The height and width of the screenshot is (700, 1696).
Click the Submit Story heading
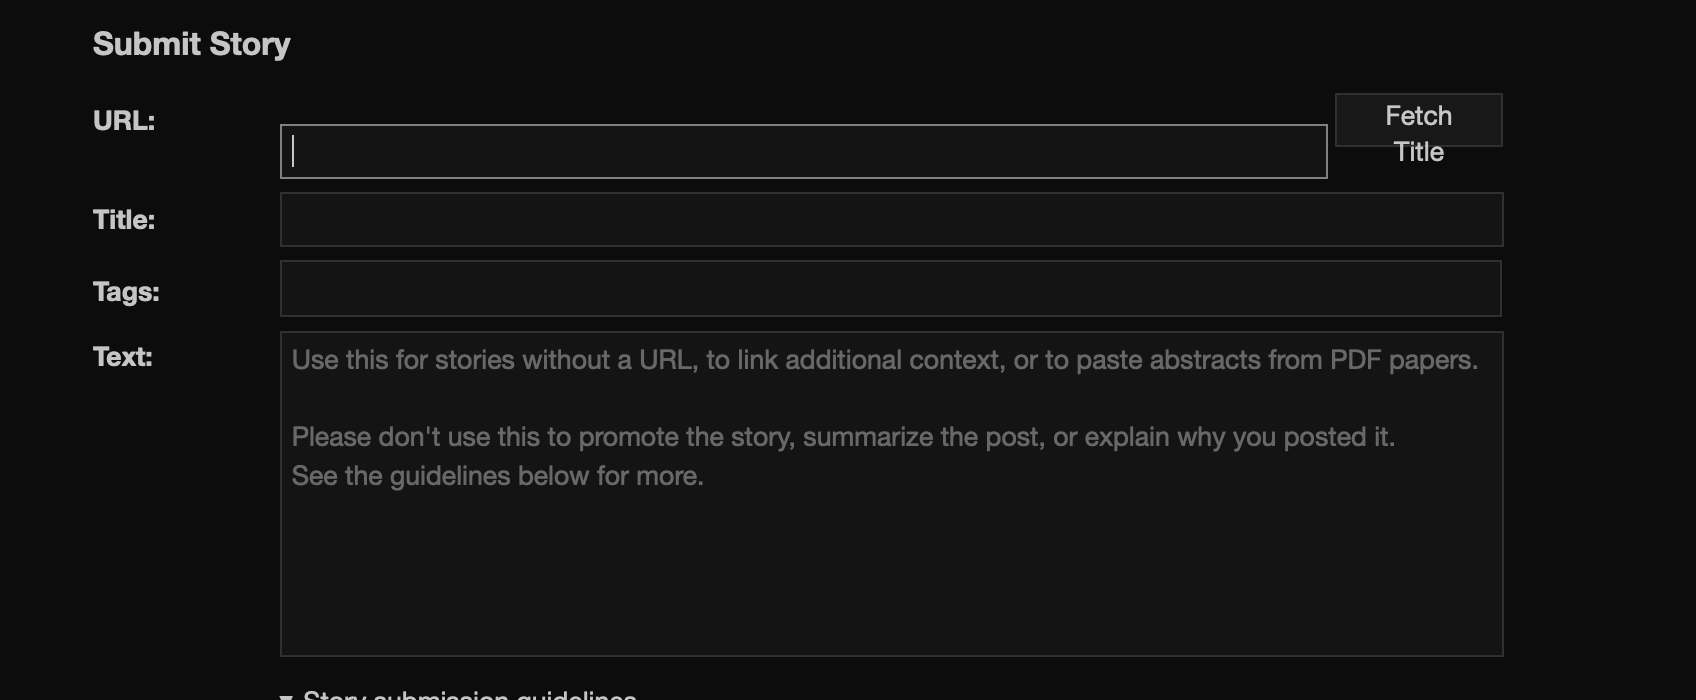click(x=190, y=43)
